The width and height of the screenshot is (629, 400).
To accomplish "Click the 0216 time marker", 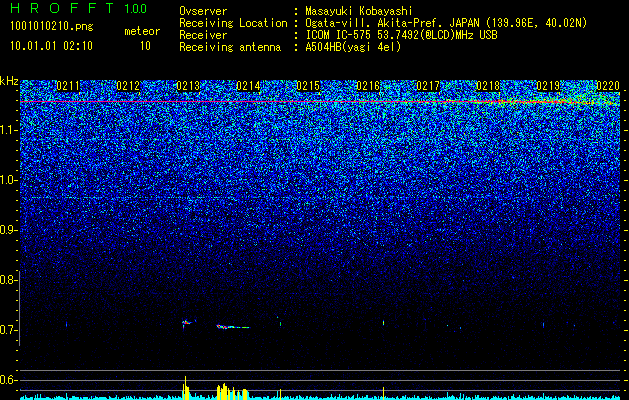I will pyautogui.click(x=368, y=86).
